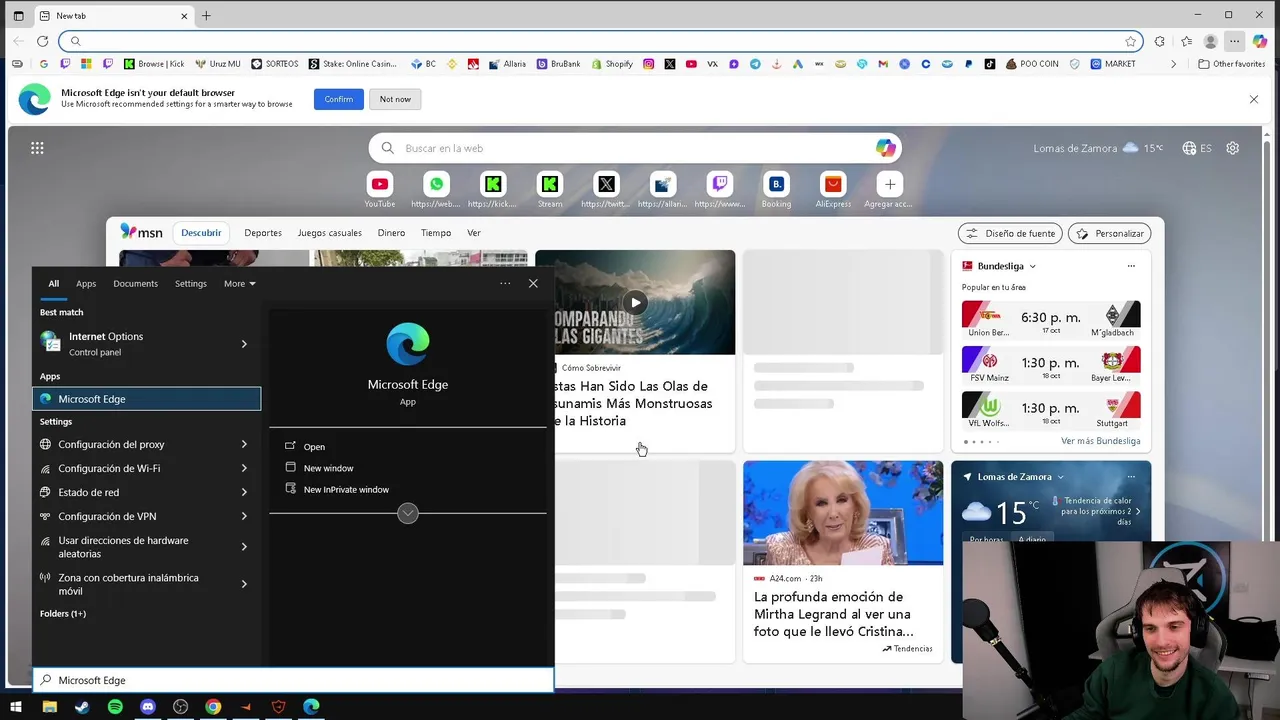Open Discord from the taskbar

tap(148, 707)
